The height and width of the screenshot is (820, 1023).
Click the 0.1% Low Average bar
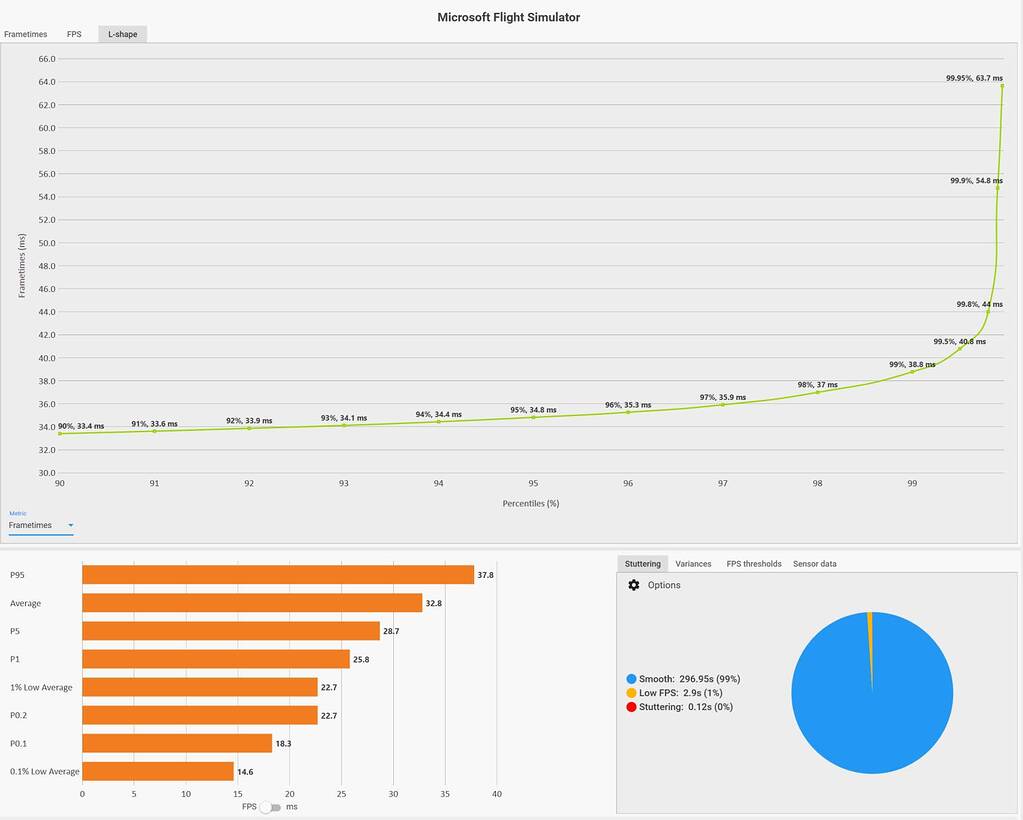tap(157, 772)
